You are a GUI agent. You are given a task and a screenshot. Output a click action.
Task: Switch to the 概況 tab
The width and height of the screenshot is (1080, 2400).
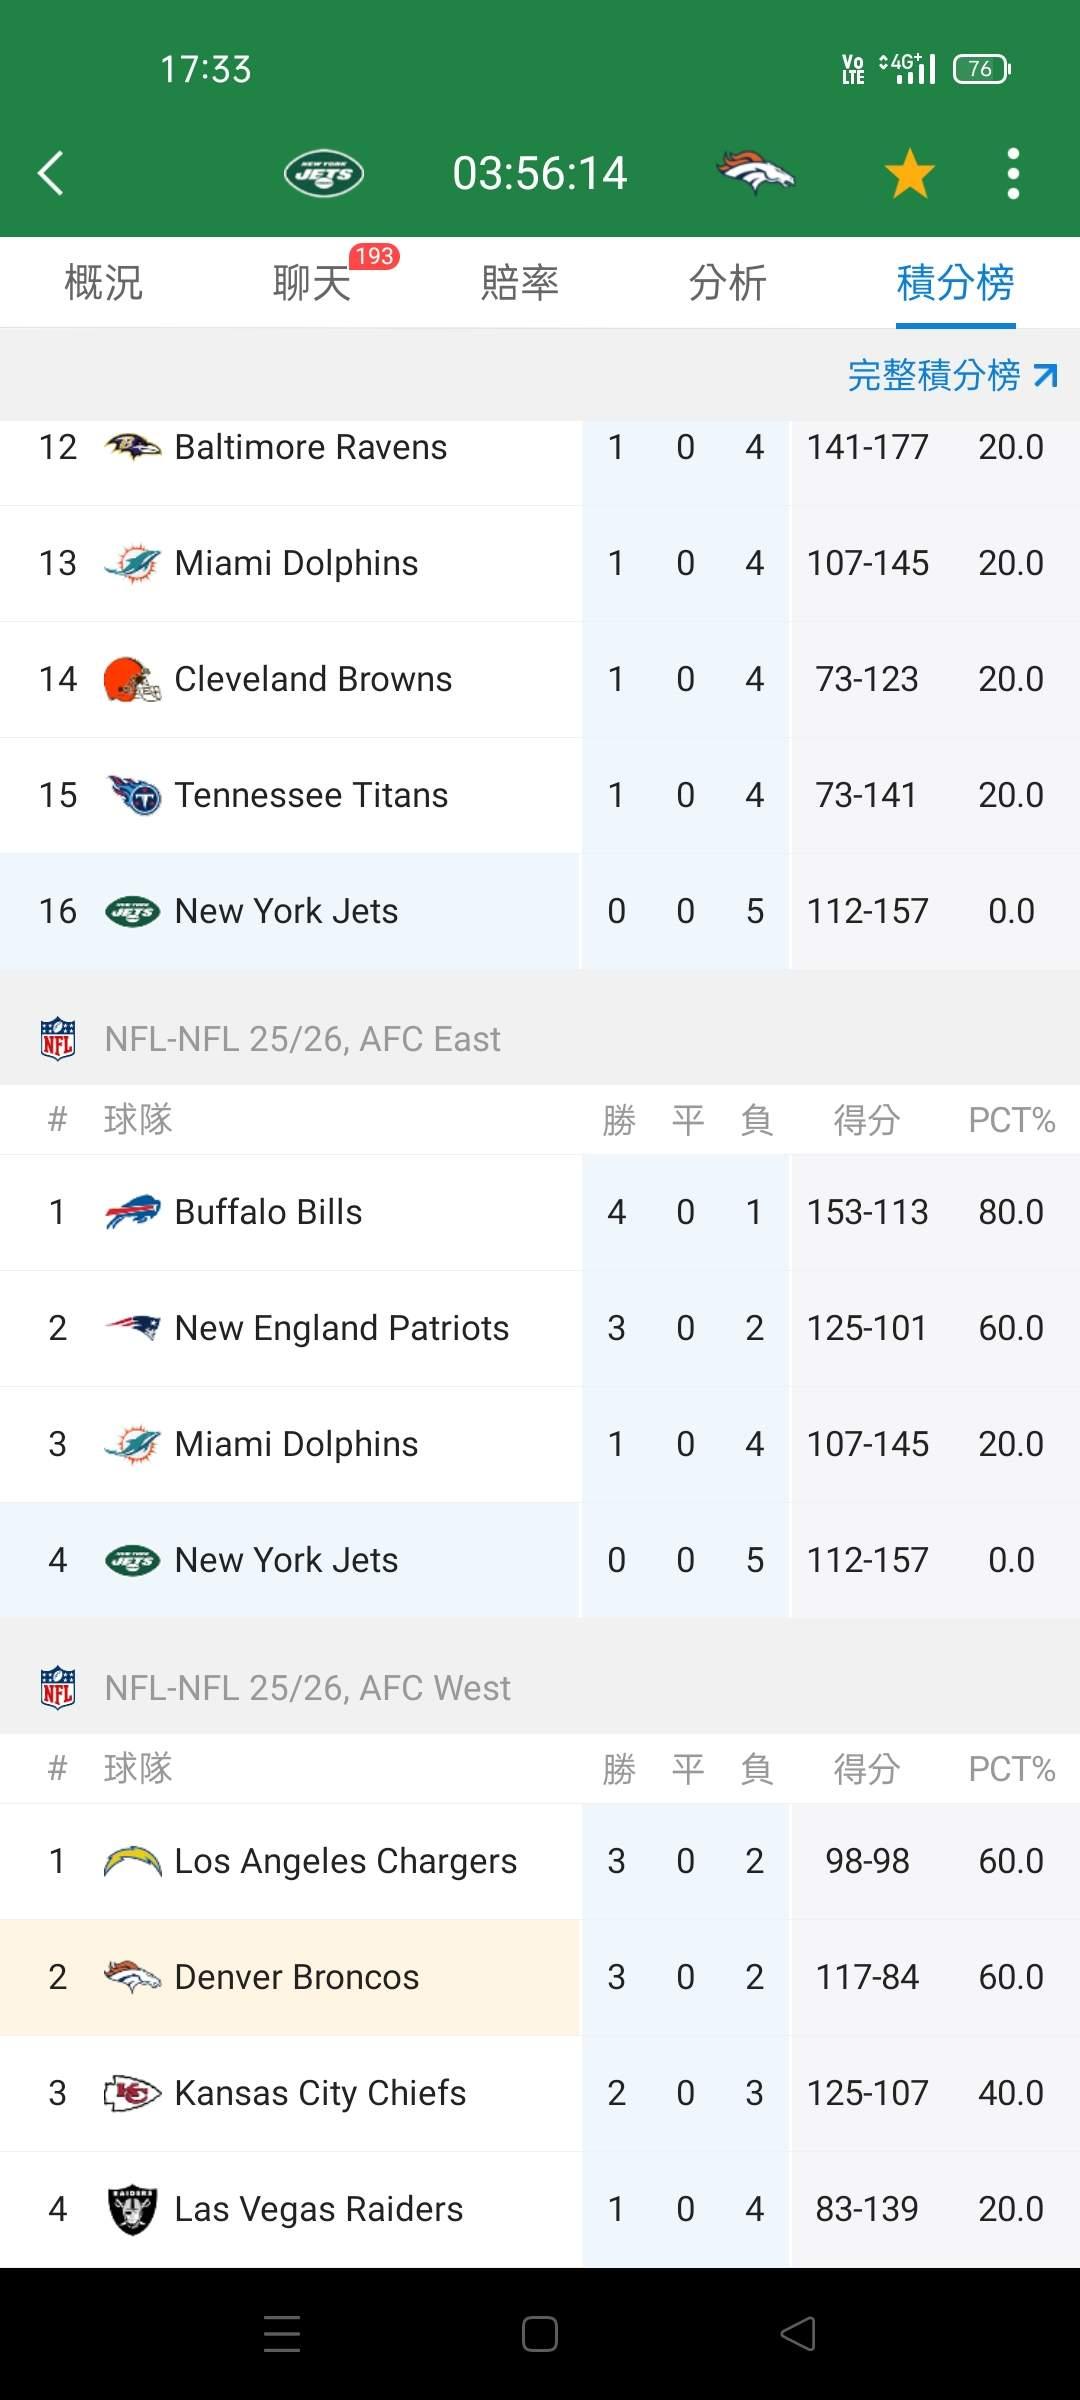(103, 282)
